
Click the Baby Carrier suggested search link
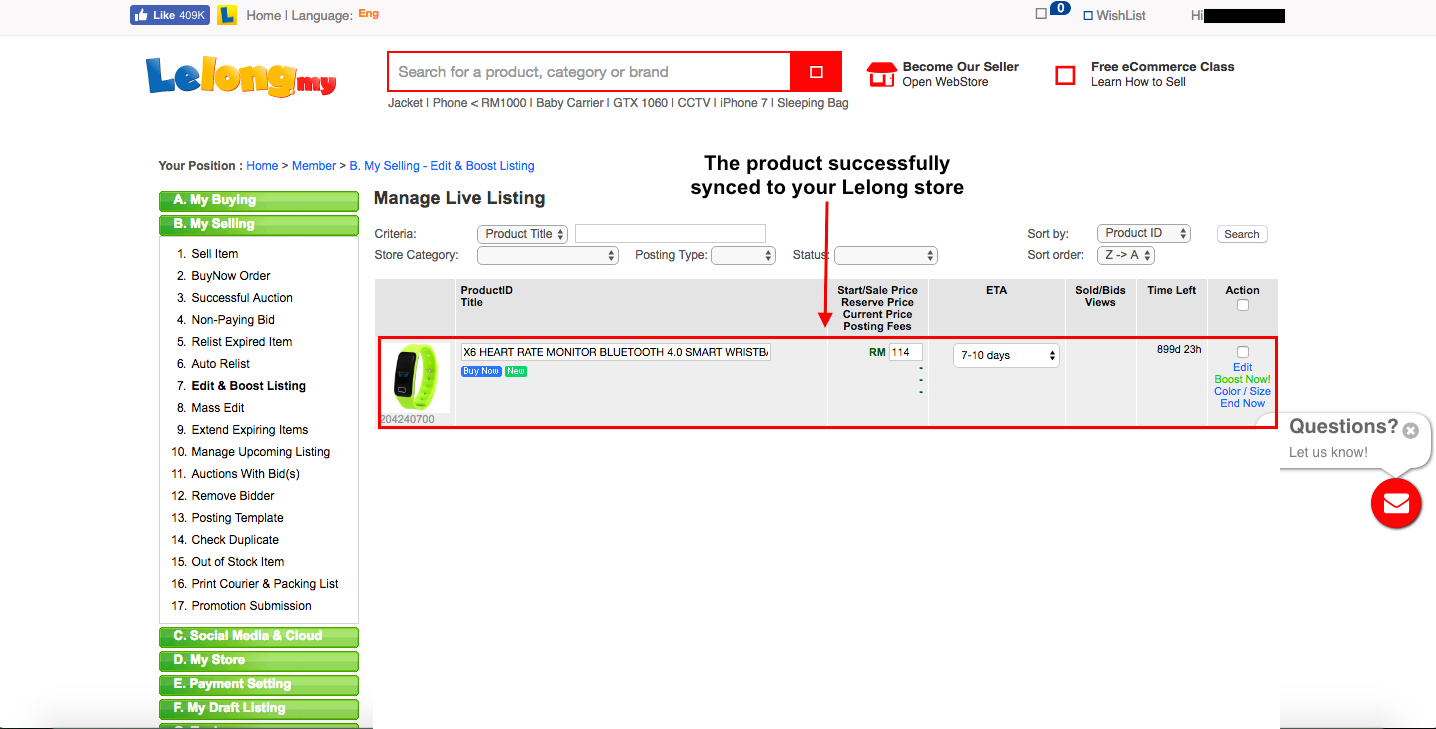570,103
